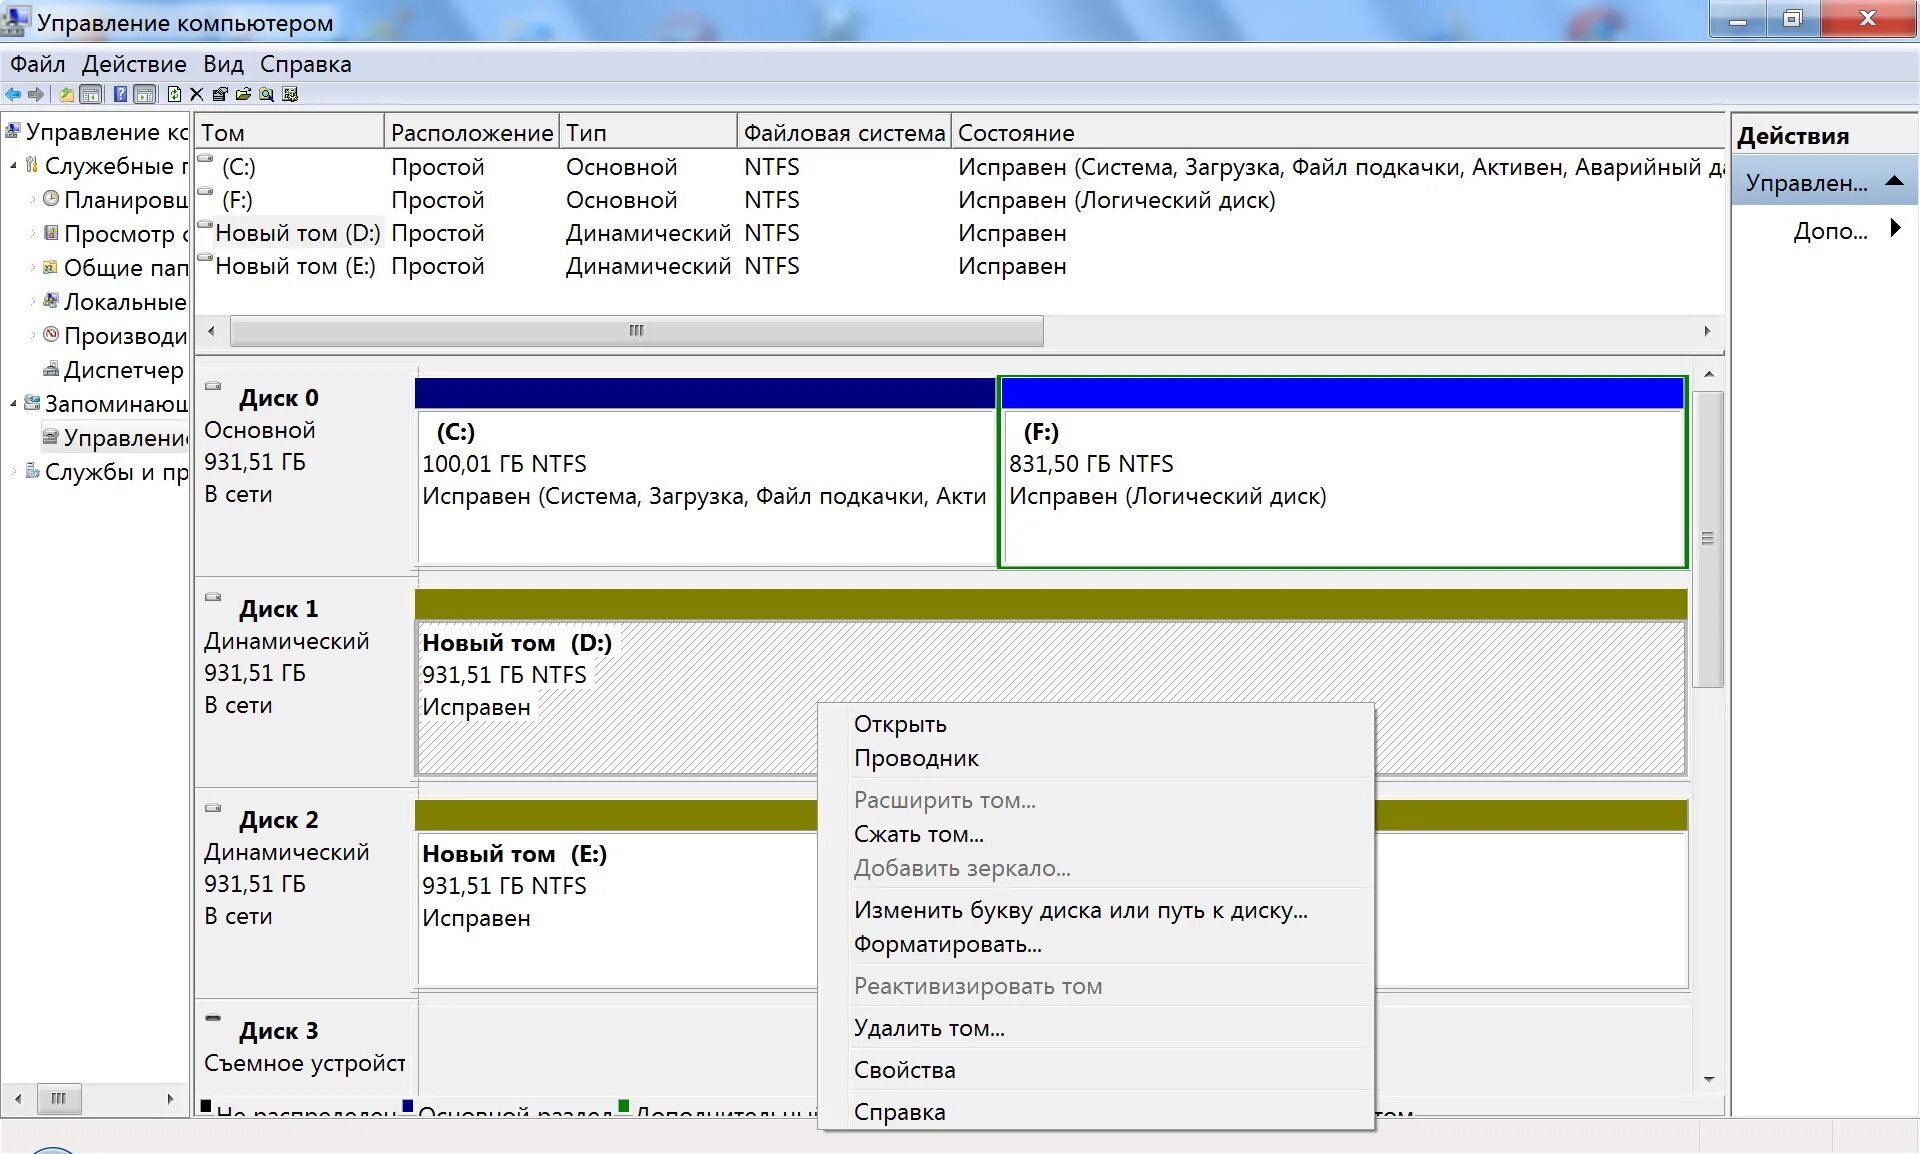Click the Open folder toolbar icon
Screen dimensions: 1920x1154
click(x=243, y=94)
